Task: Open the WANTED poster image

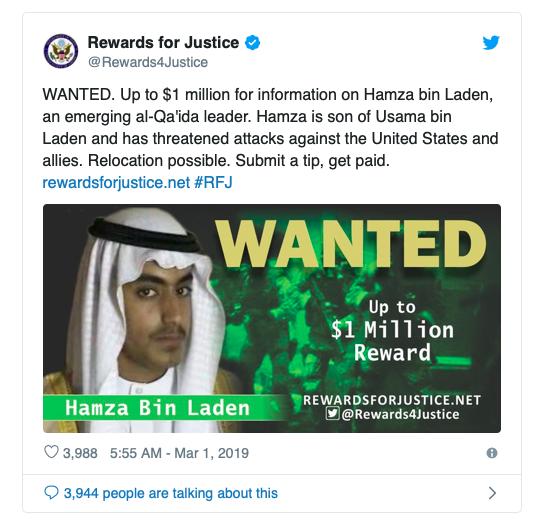Action: (x=272, y=318)
